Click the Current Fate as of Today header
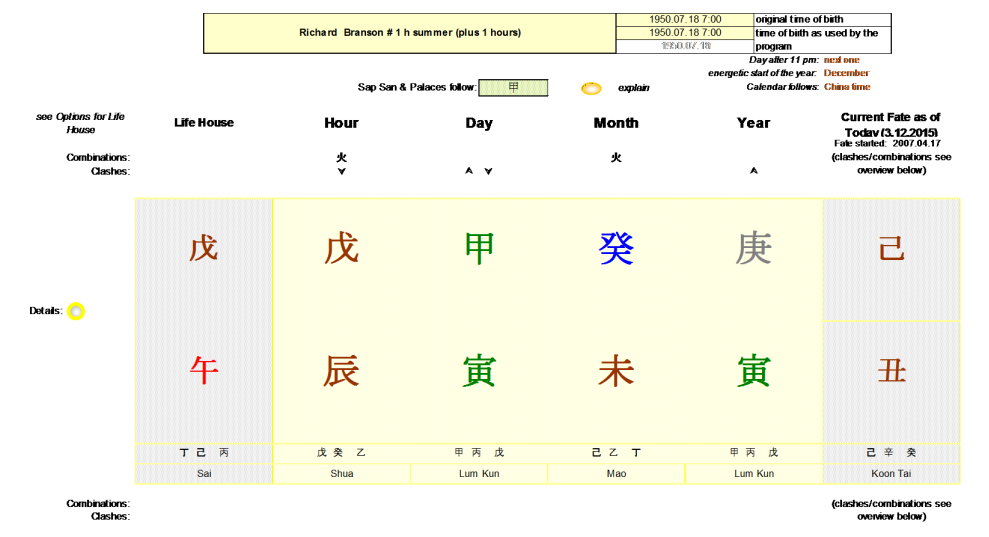 (x=891, y=125)
